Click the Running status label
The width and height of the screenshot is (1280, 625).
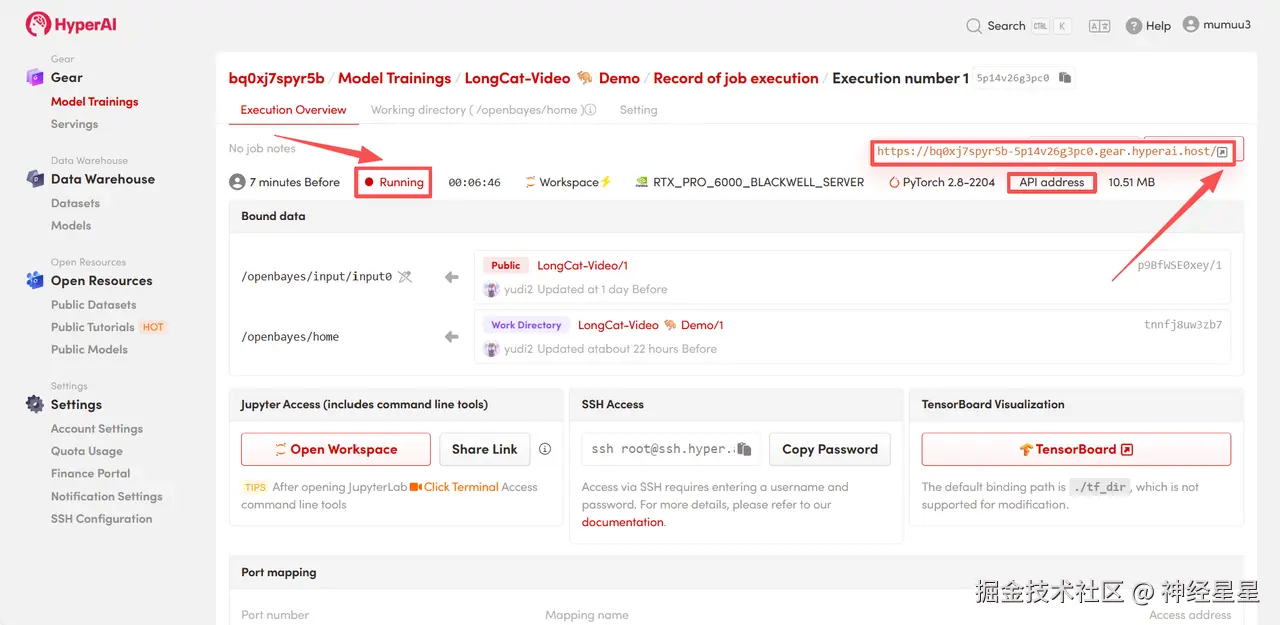pos(394,182)
